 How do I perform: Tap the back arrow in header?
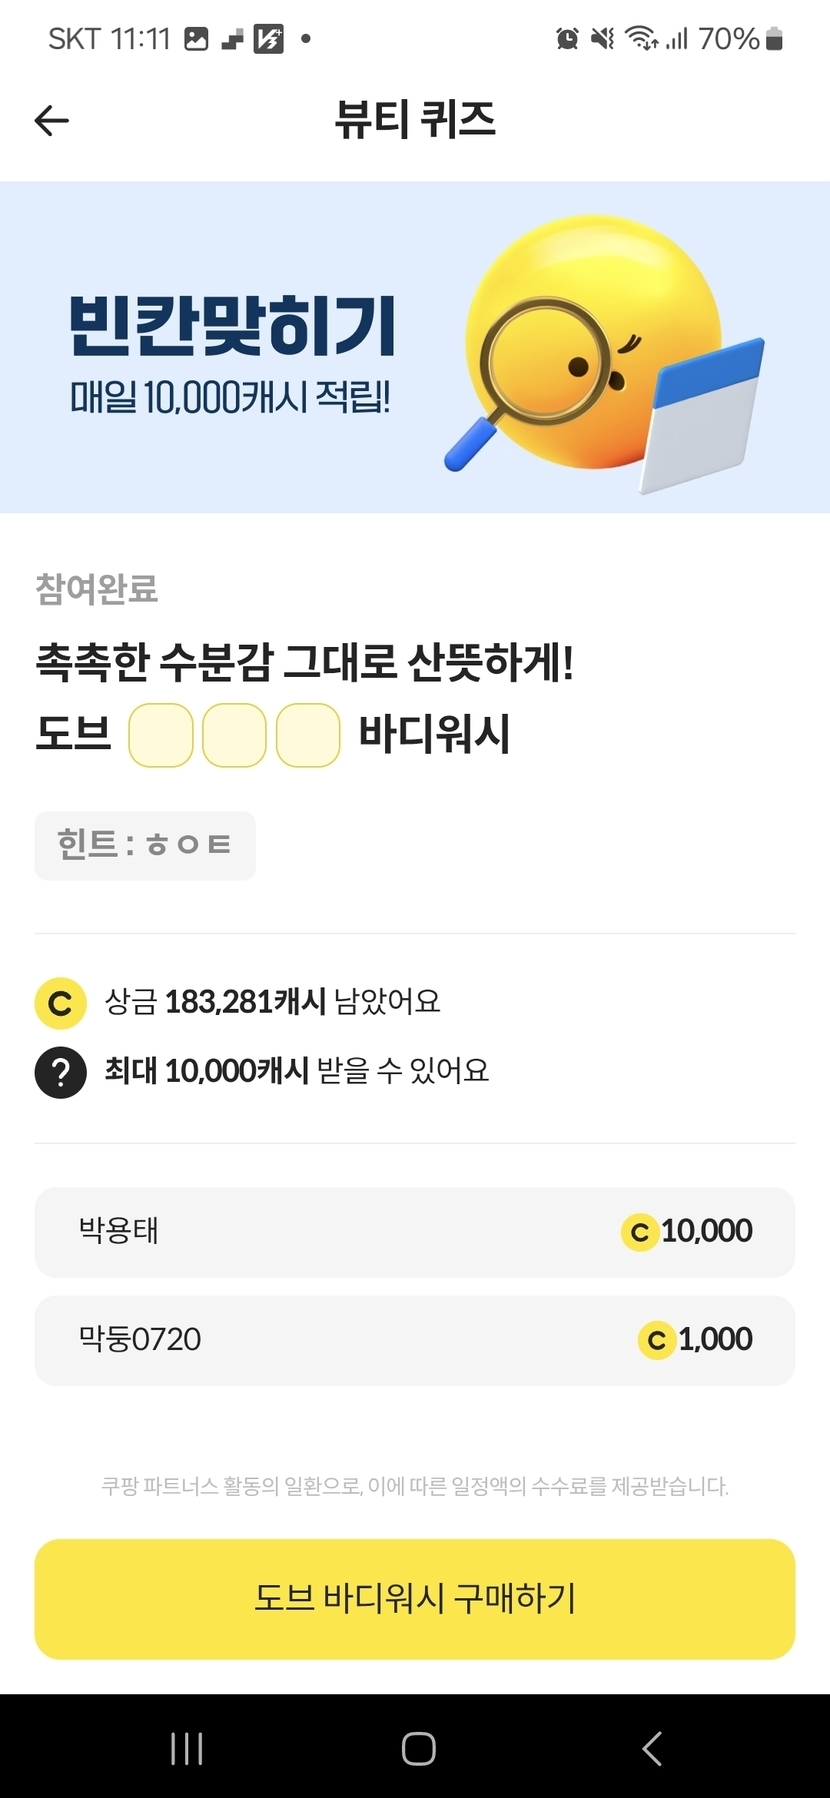pyautogui.click(x=52, y=121)
